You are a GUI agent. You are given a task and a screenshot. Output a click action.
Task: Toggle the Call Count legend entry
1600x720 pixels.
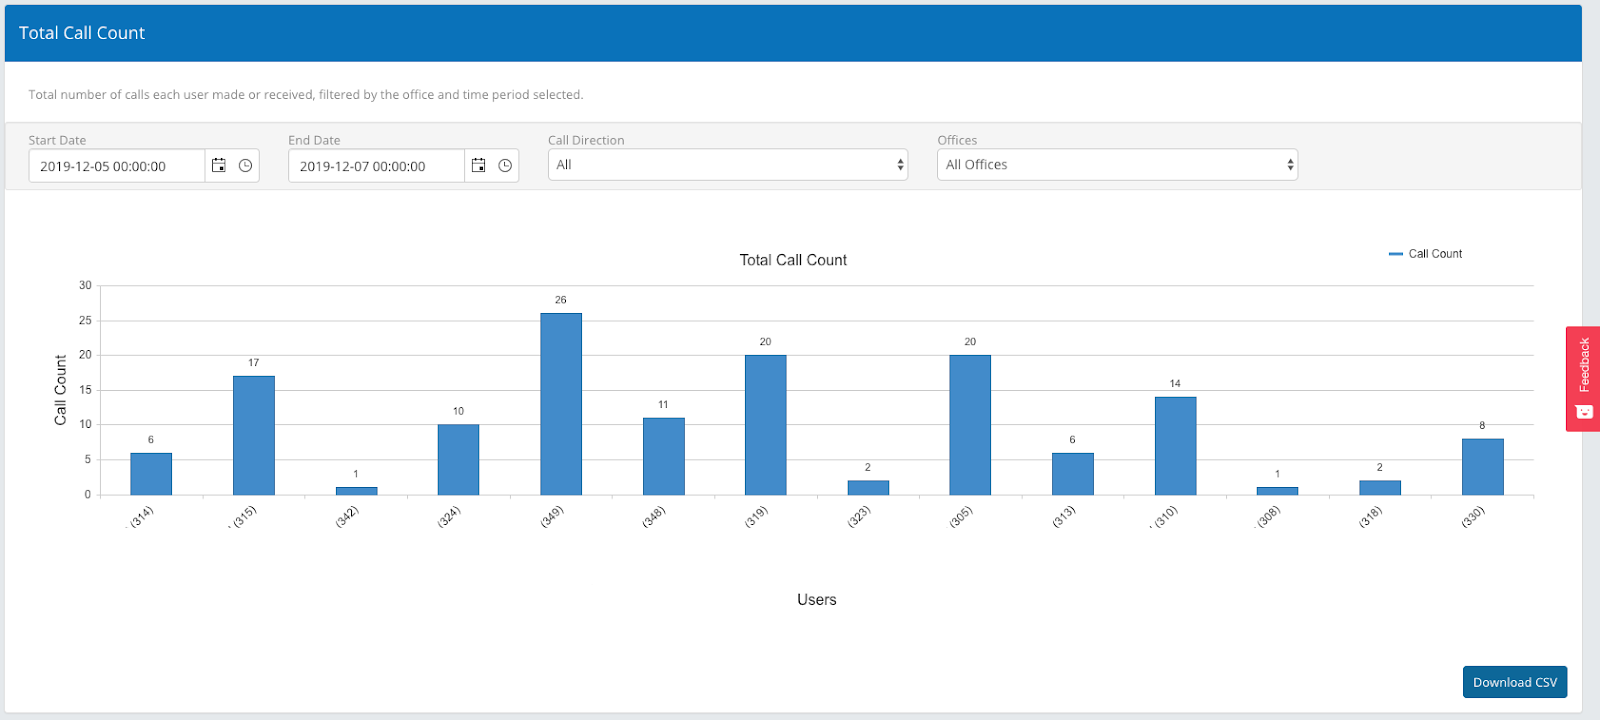point(1425,254)
